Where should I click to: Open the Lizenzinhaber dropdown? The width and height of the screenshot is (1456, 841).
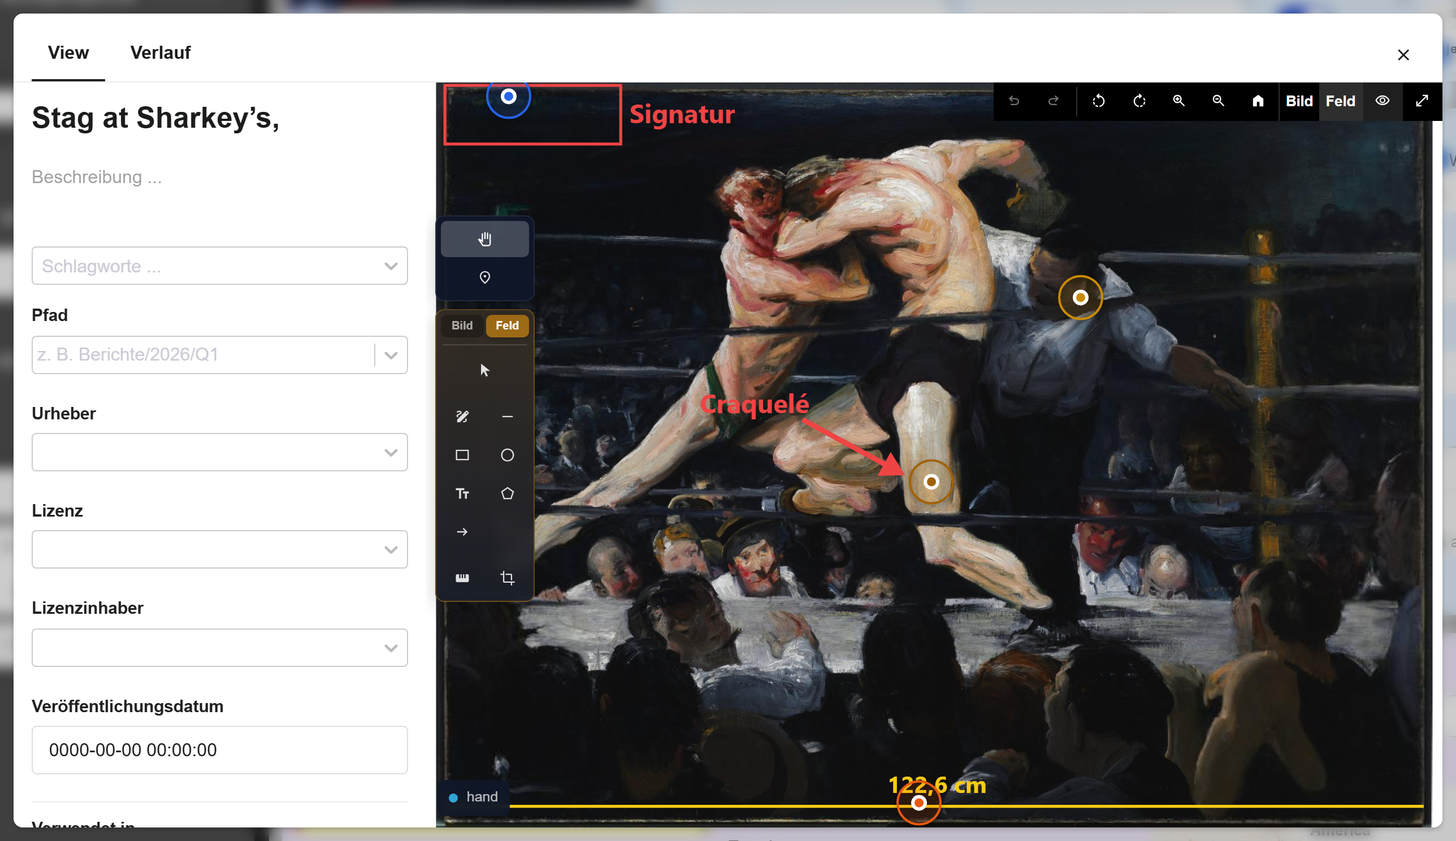click(x=220, y=648)
